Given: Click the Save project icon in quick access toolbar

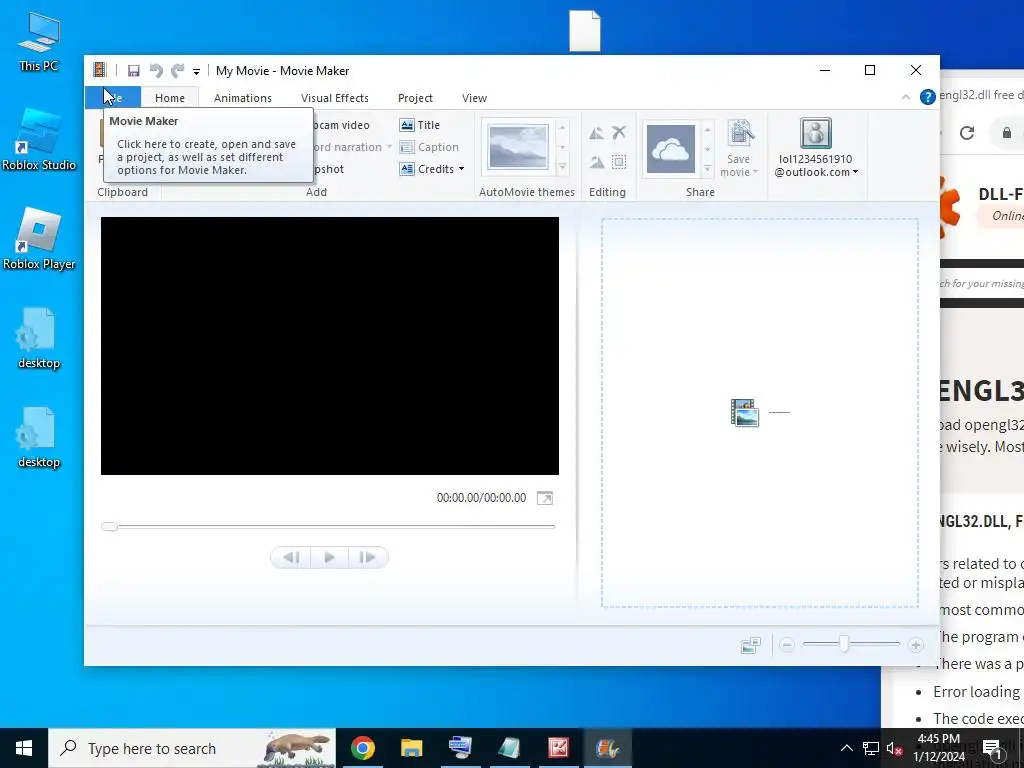Looking at the screenshot, I should [x=134, y=71].
